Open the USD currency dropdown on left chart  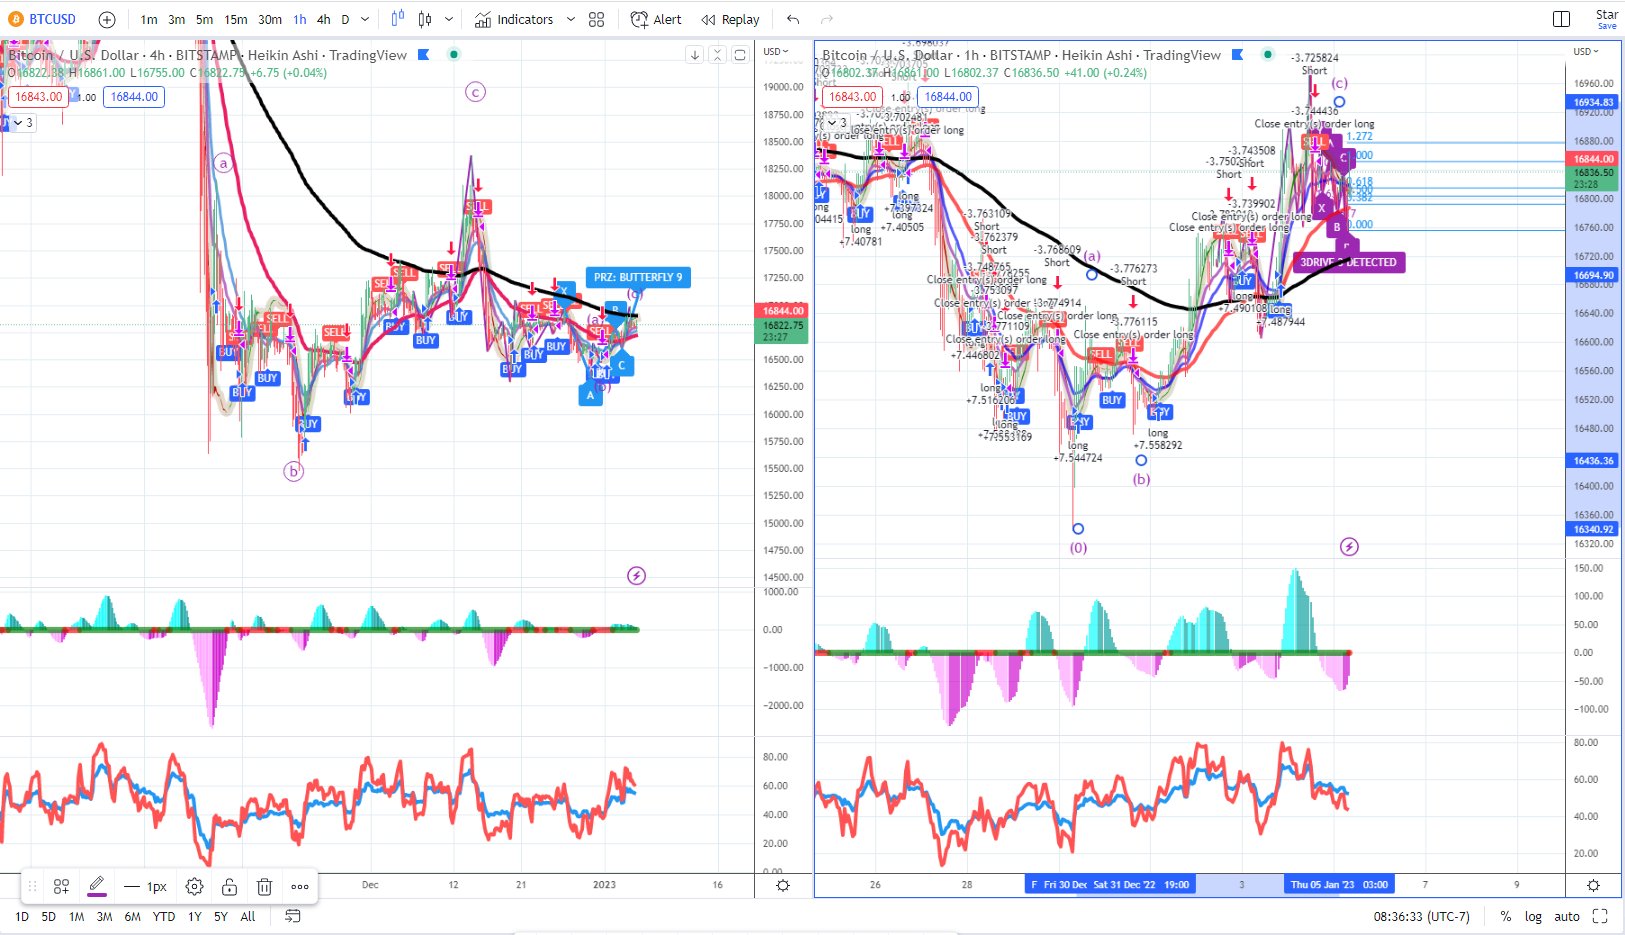click(776, 51)
